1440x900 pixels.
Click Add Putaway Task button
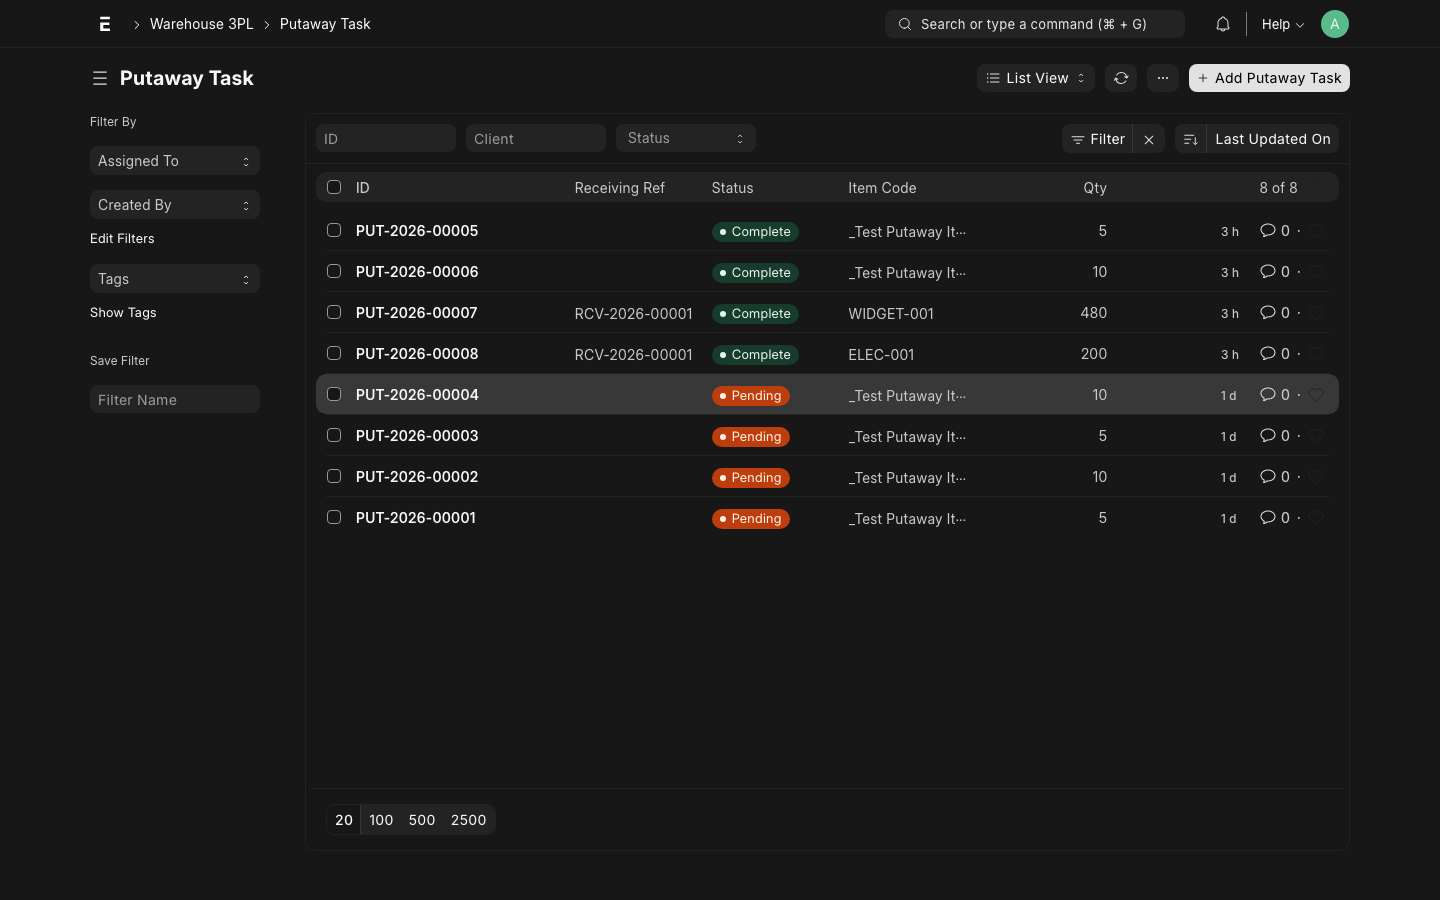click(x=1268, y=78)
